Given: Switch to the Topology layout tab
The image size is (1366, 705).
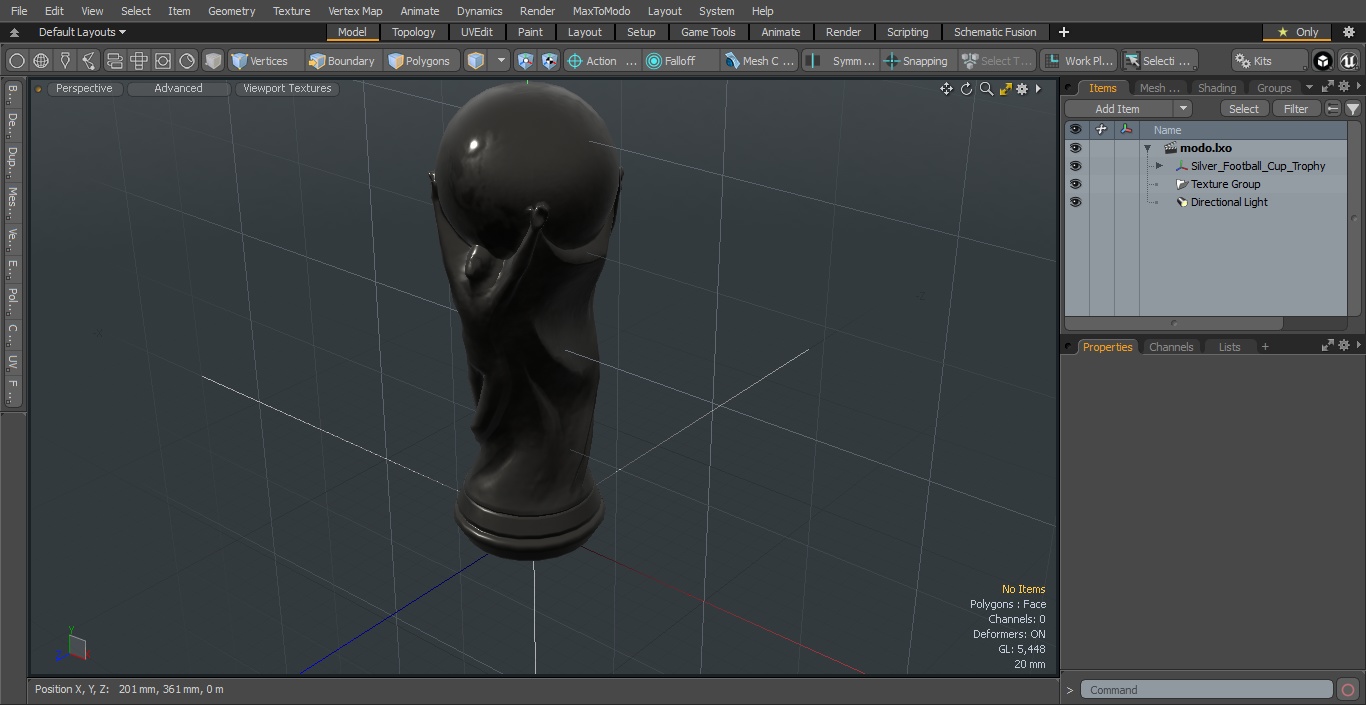Looking at the screenshot, I should (x=414, y=32).
